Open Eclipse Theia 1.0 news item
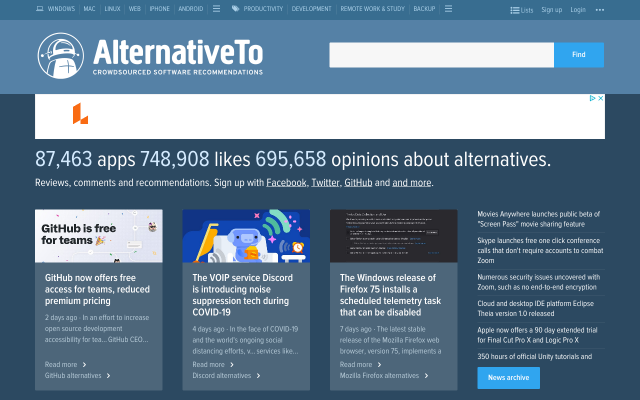Screen dimensions: 640x400 (x=536, y=309)
